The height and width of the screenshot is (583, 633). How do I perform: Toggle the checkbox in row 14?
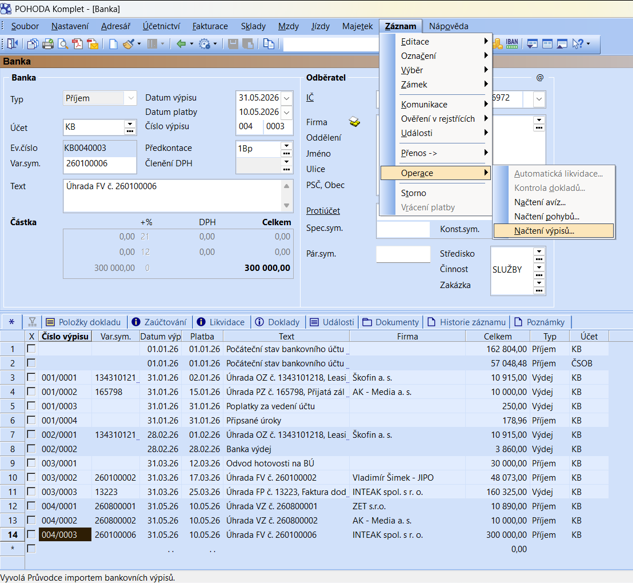click(31, 535)
